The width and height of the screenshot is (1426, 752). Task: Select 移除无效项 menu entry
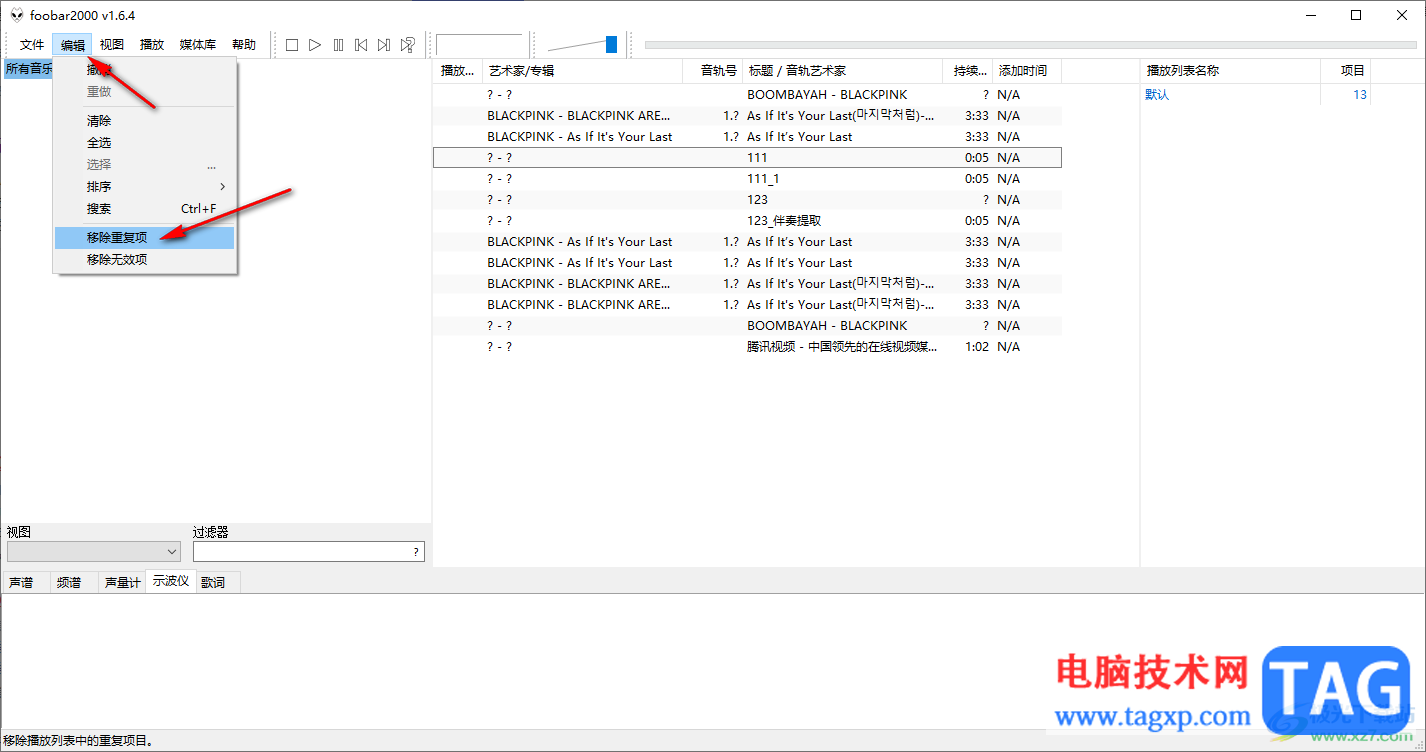tap(145, 260)
